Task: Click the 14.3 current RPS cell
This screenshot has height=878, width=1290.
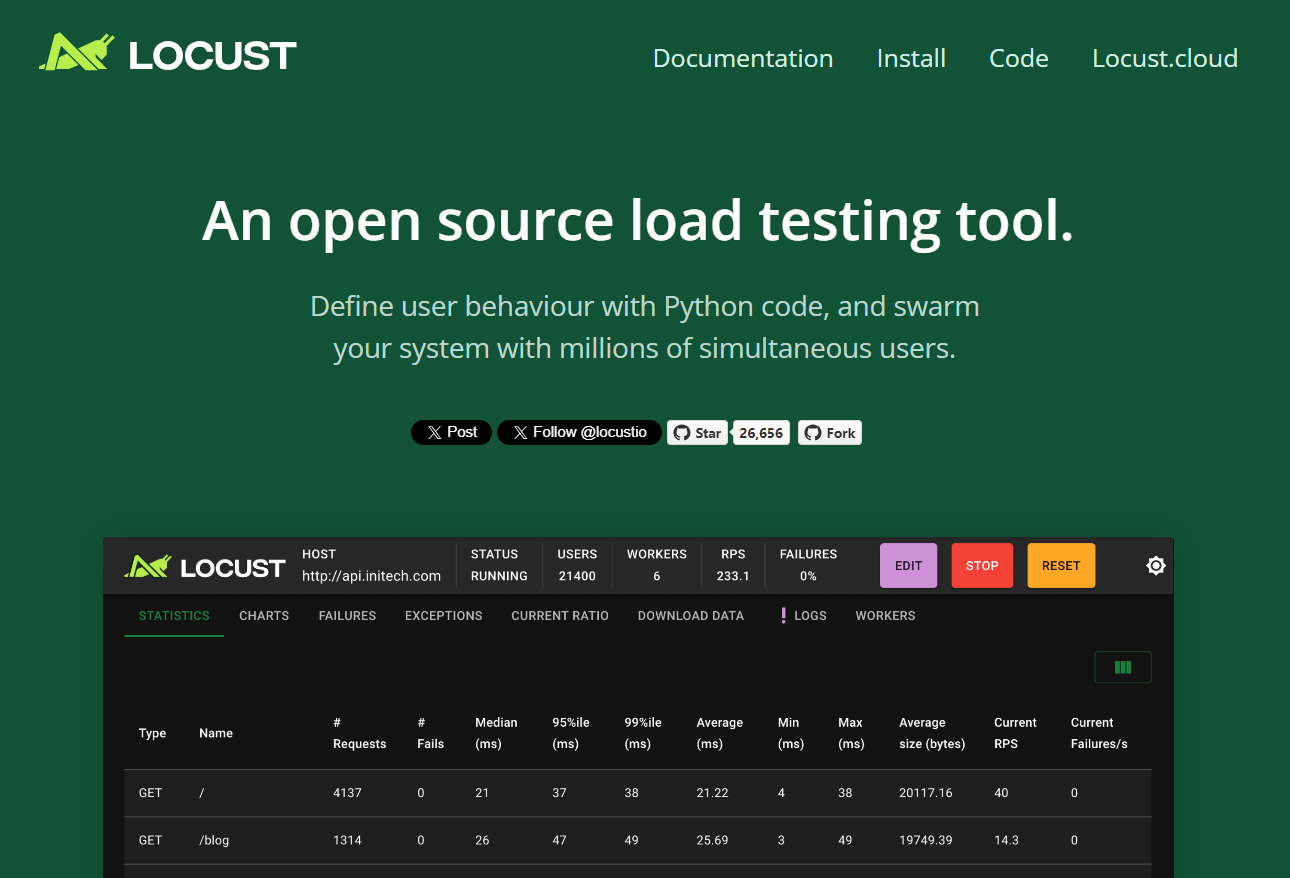Action: coord(1006,840)
